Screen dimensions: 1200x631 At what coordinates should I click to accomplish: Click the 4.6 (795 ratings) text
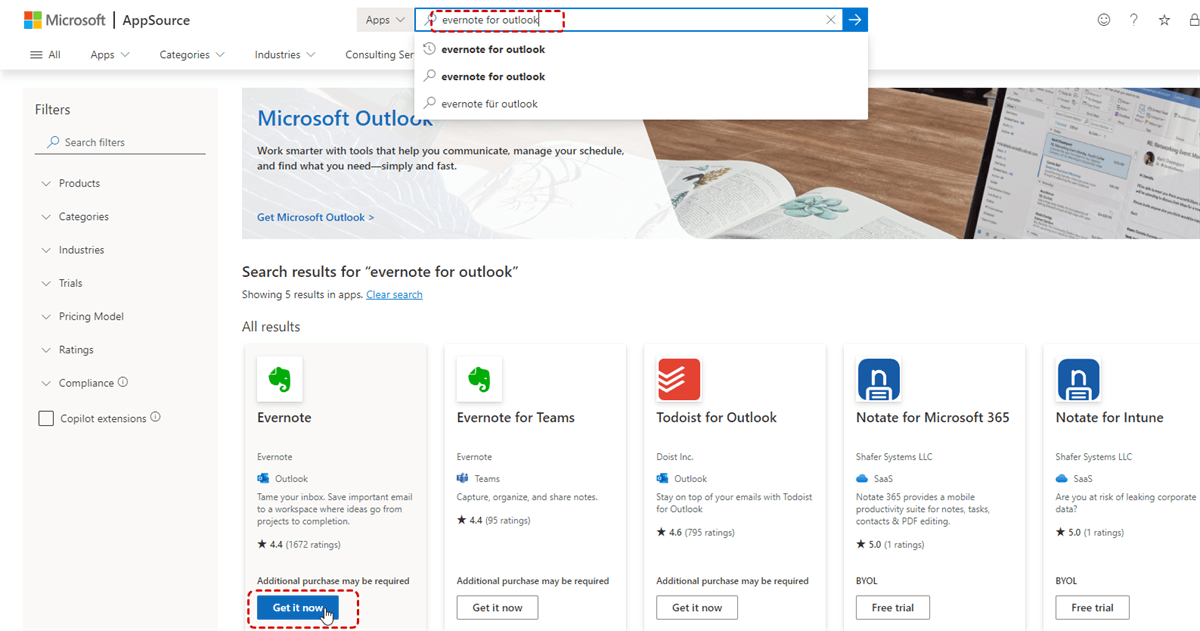click(695, 532)
